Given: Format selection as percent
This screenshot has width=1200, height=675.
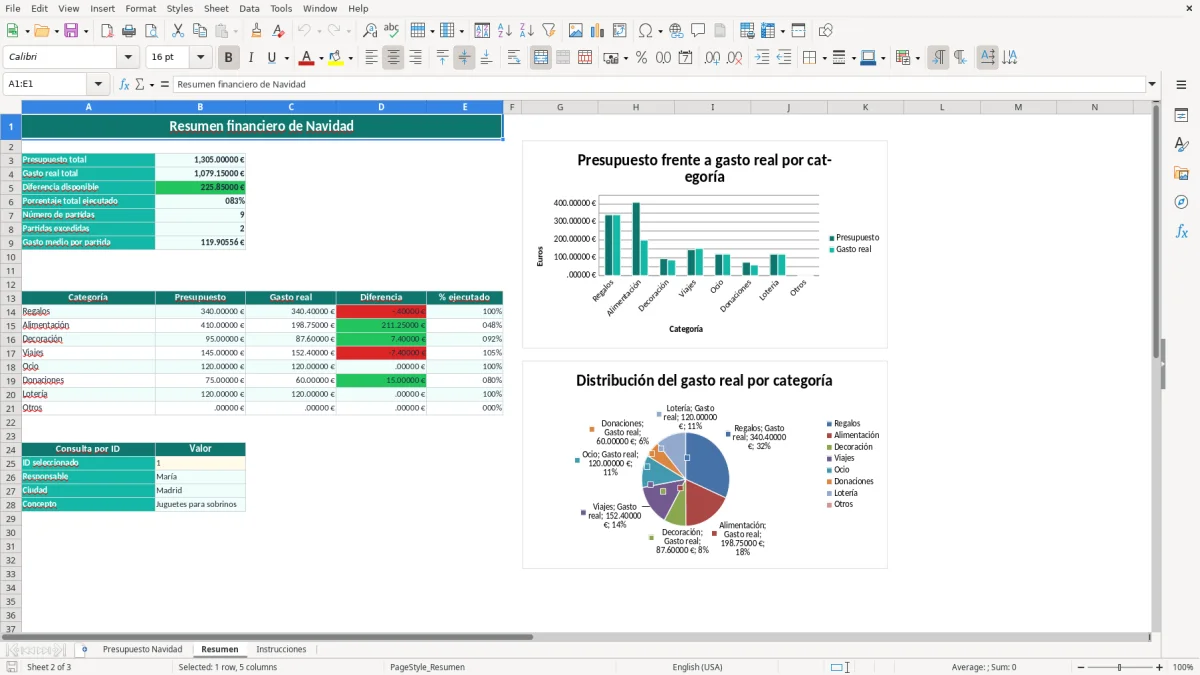Looking at the screenshot, I should 641,58.
